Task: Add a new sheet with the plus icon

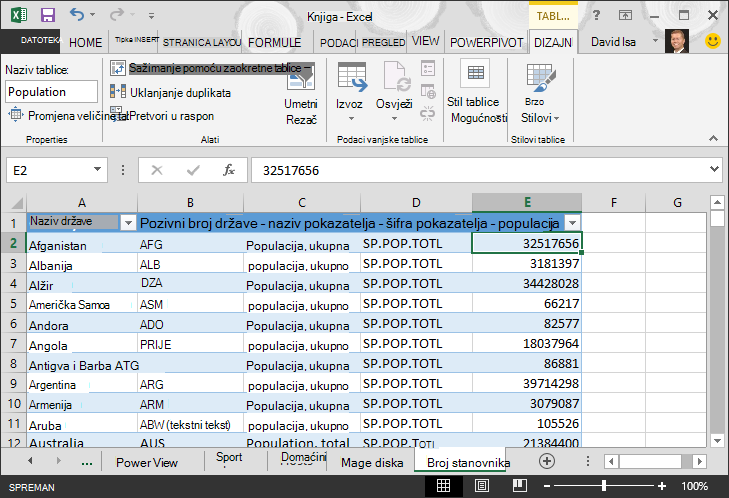Action: pos(547,461)
